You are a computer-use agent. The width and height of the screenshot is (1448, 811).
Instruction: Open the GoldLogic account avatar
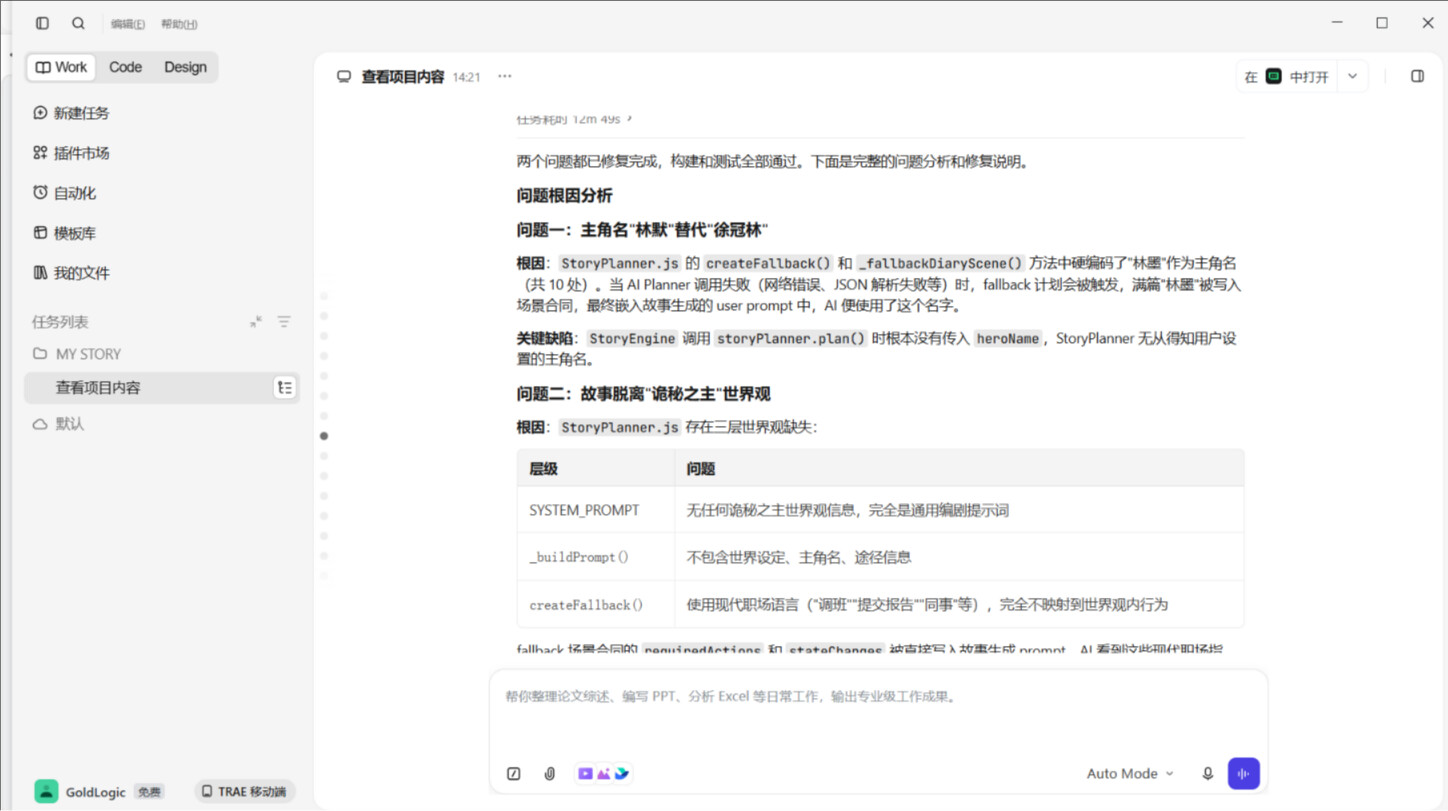coord(46,791)
